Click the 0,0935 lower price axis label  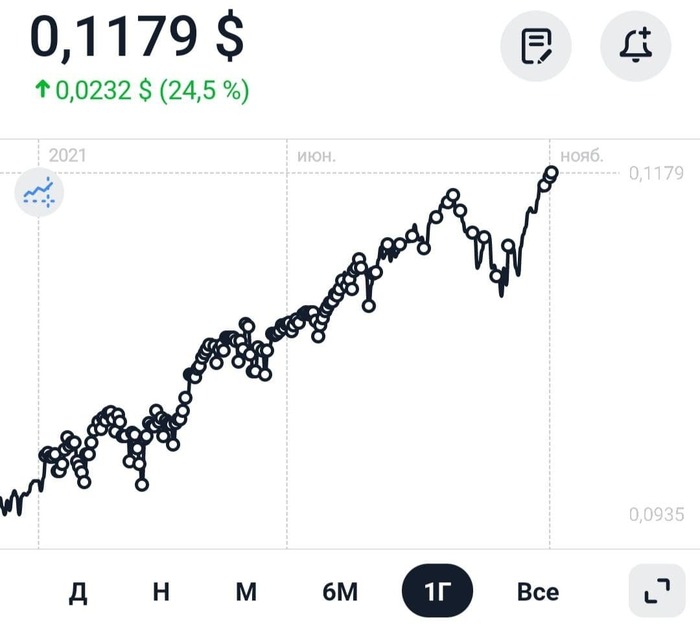656,515
